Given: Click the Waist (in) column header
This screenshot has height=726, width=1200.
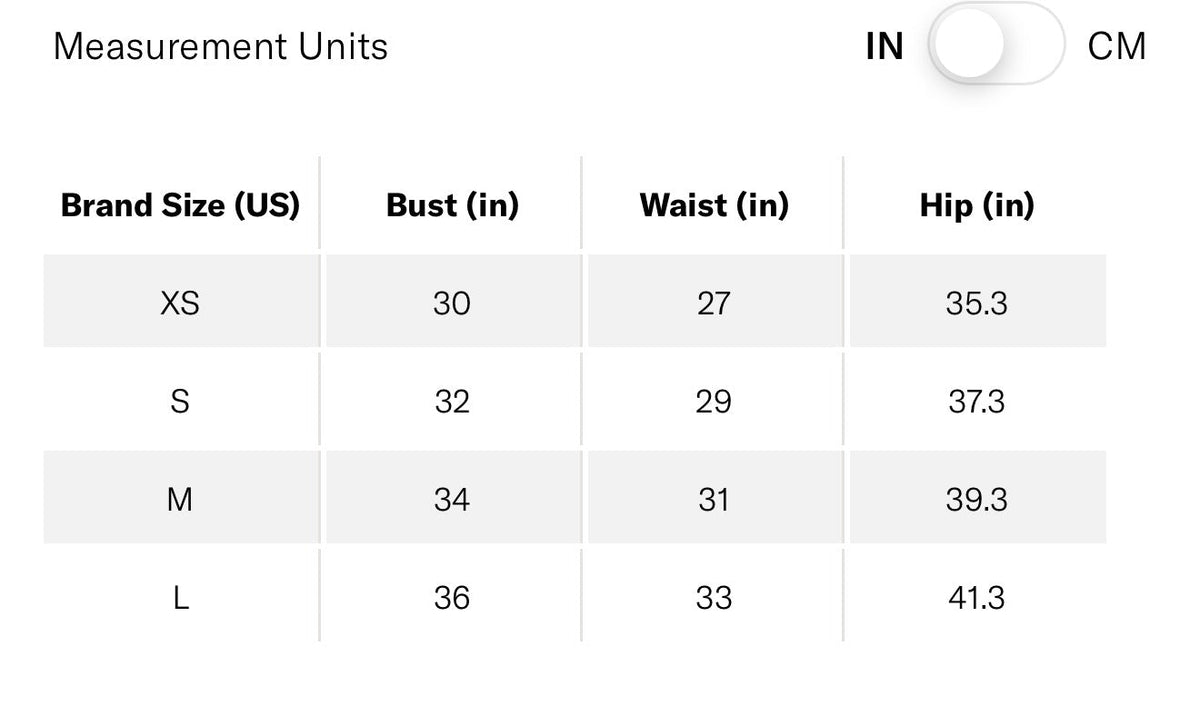Looking at the screenshot, I should 714,205.
